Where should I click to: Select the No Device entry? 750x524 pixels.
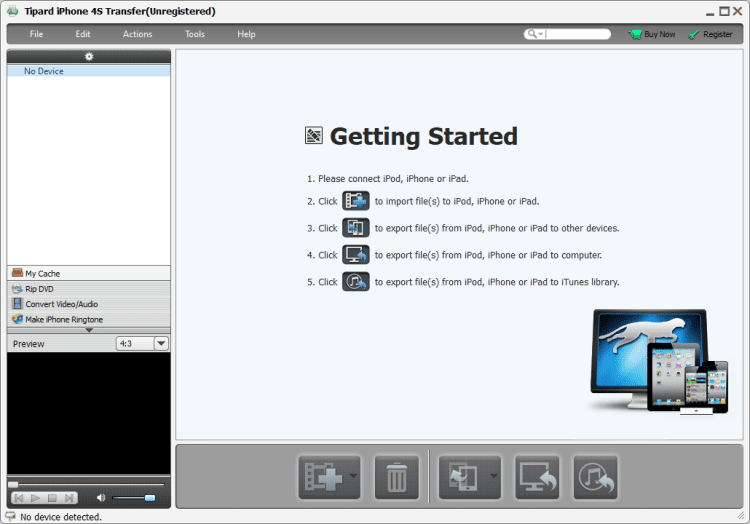point(89,71)
